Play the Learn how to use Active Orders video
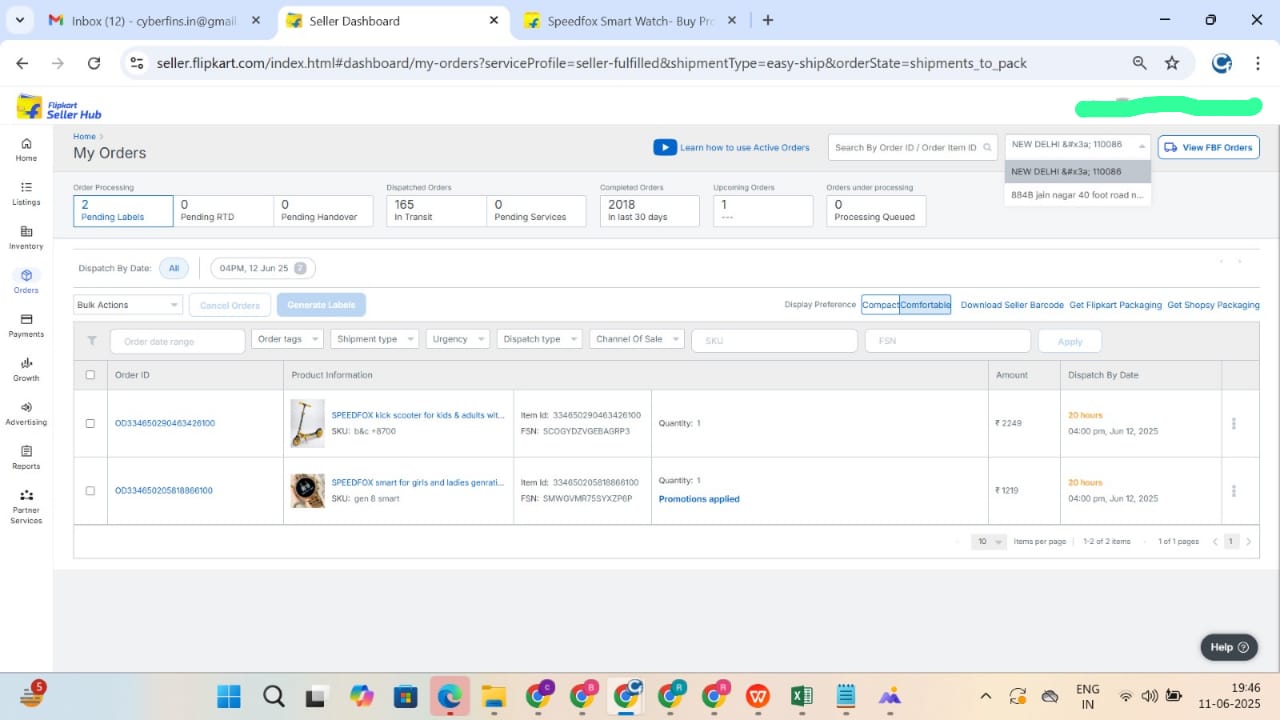 point(665,147)
